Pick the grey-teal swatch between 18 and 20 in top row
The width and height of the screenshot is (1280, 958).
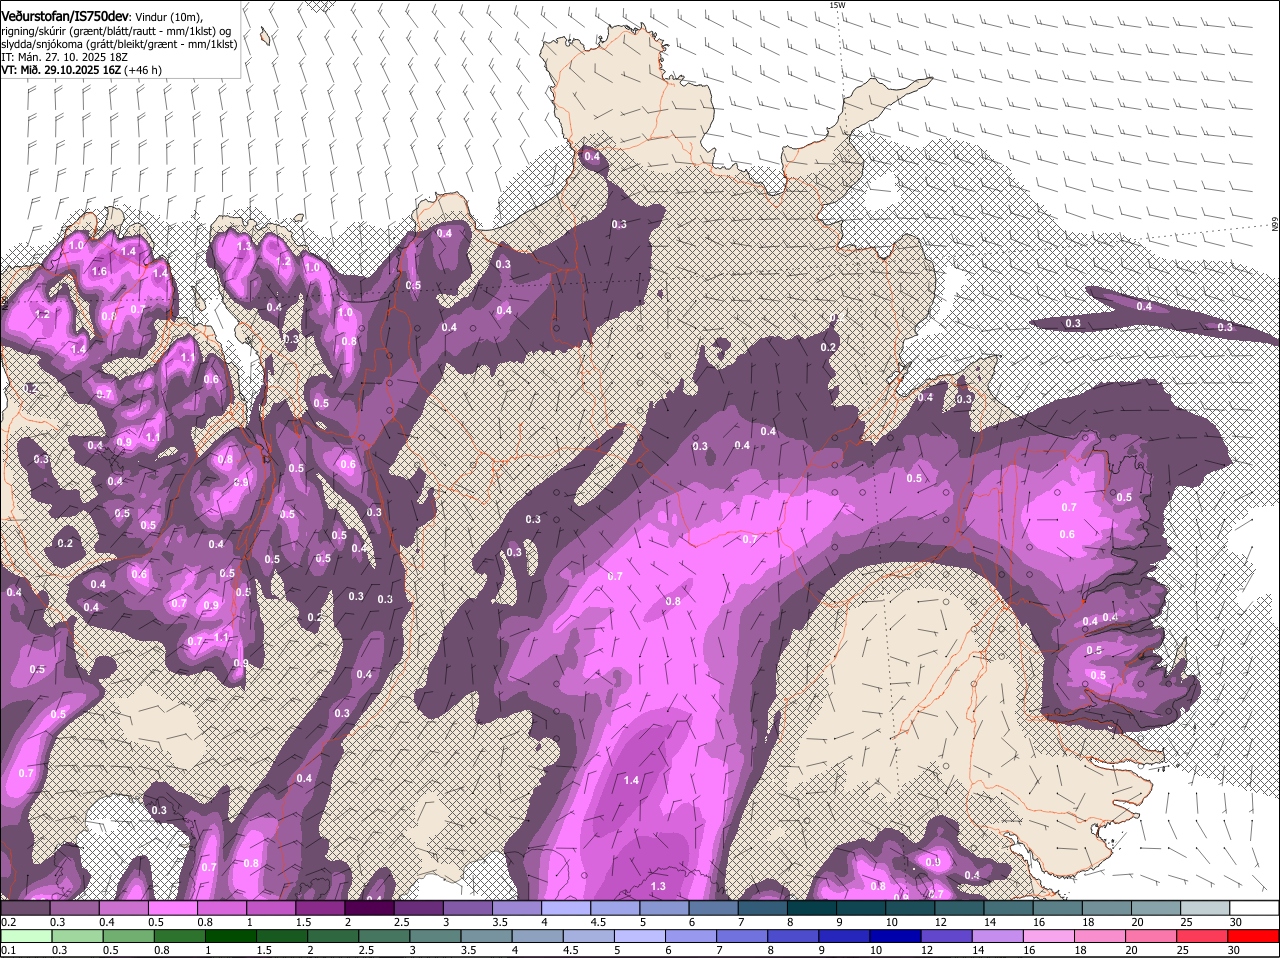pyautogui.click(x=1108, y=908)
